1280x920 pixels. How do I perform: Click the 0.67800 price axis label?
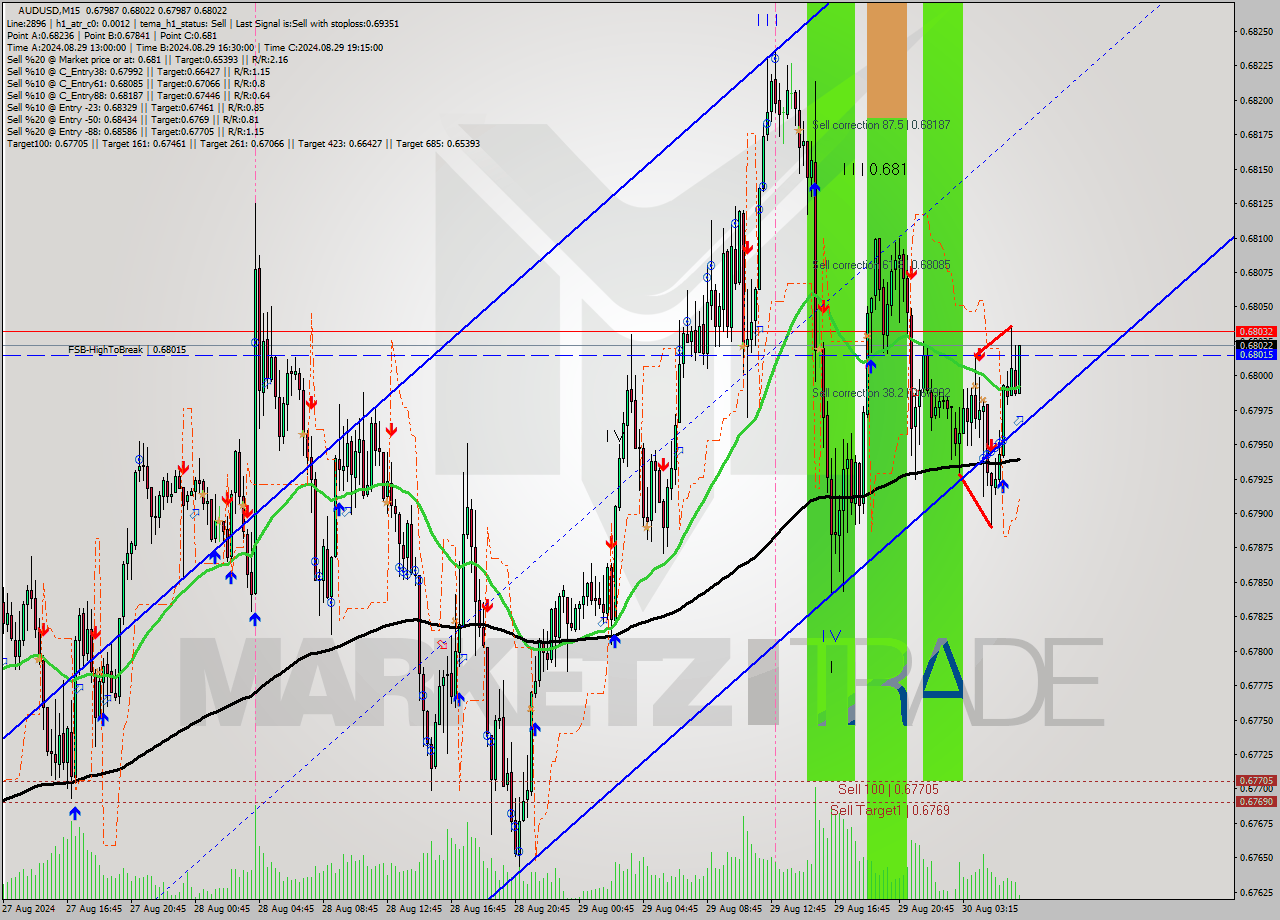1256,651
